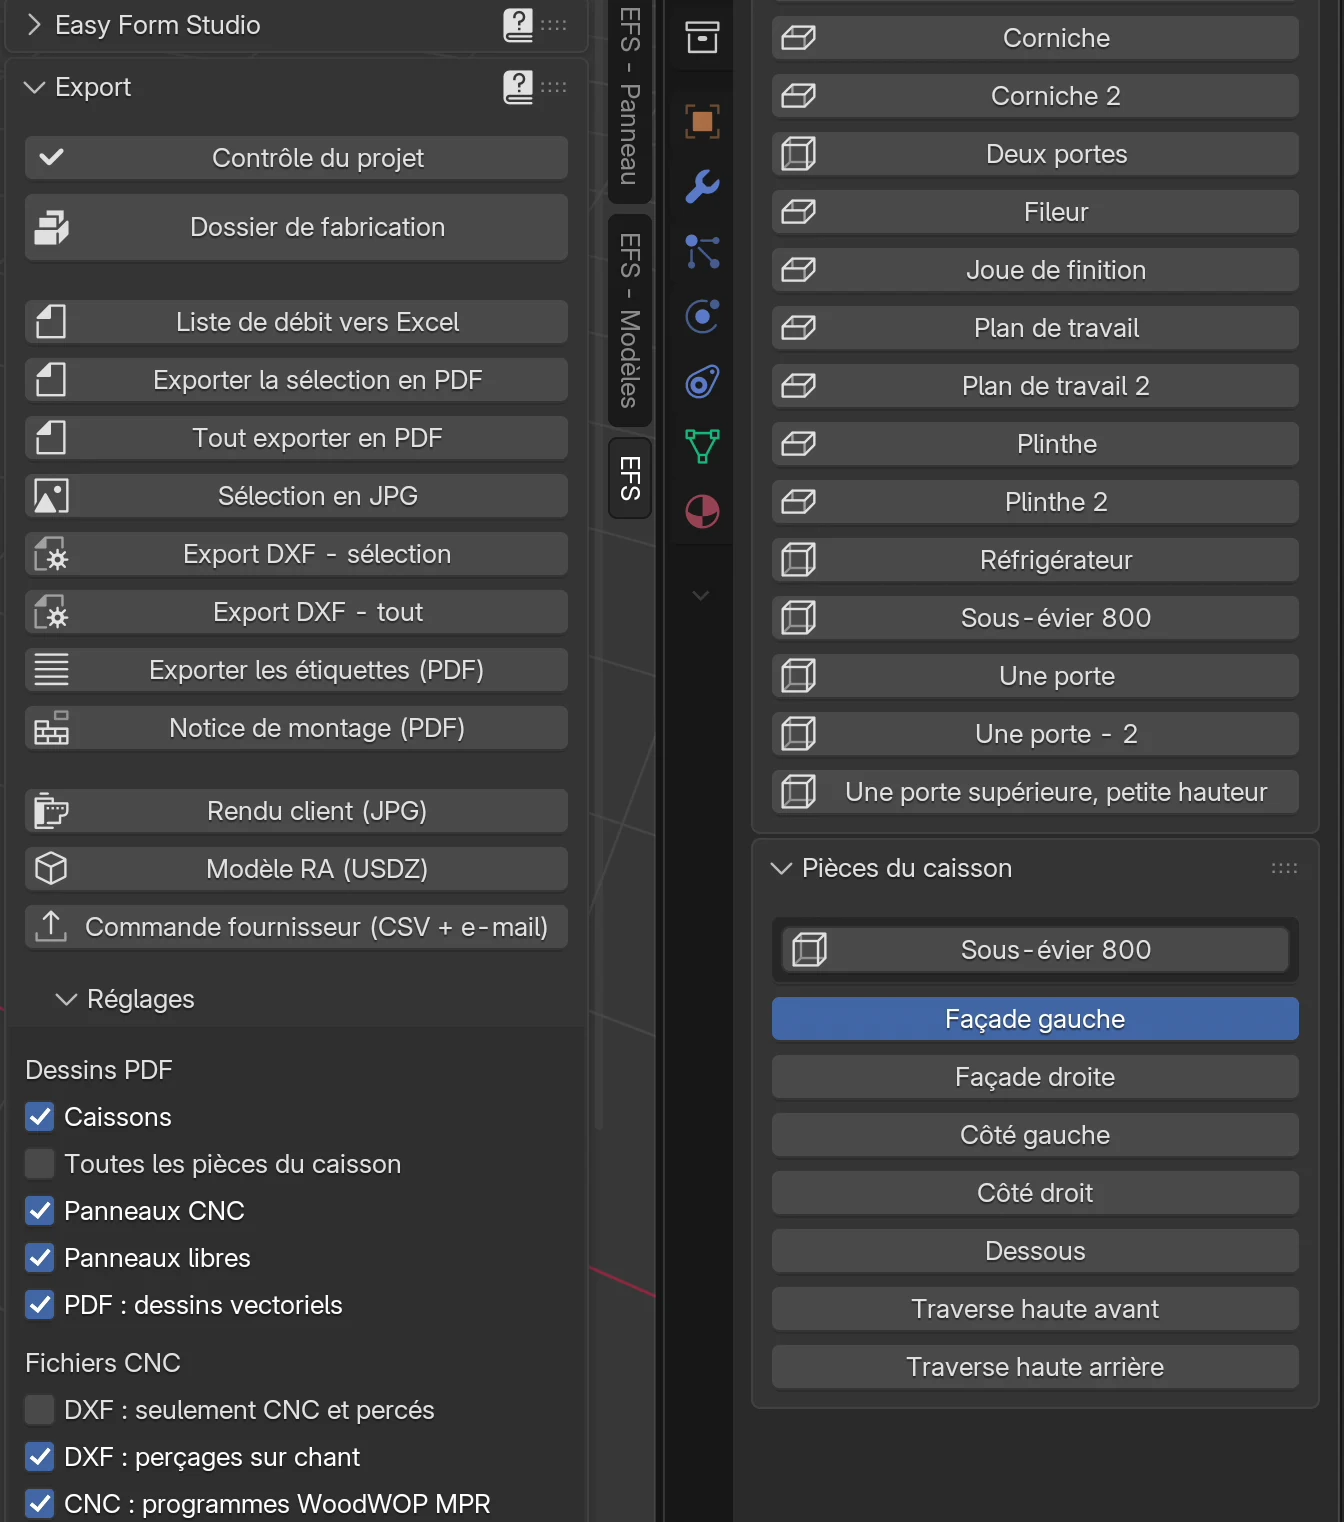
Task: Select the Traverse haute arrière part
Action: pos(1035,1367)
